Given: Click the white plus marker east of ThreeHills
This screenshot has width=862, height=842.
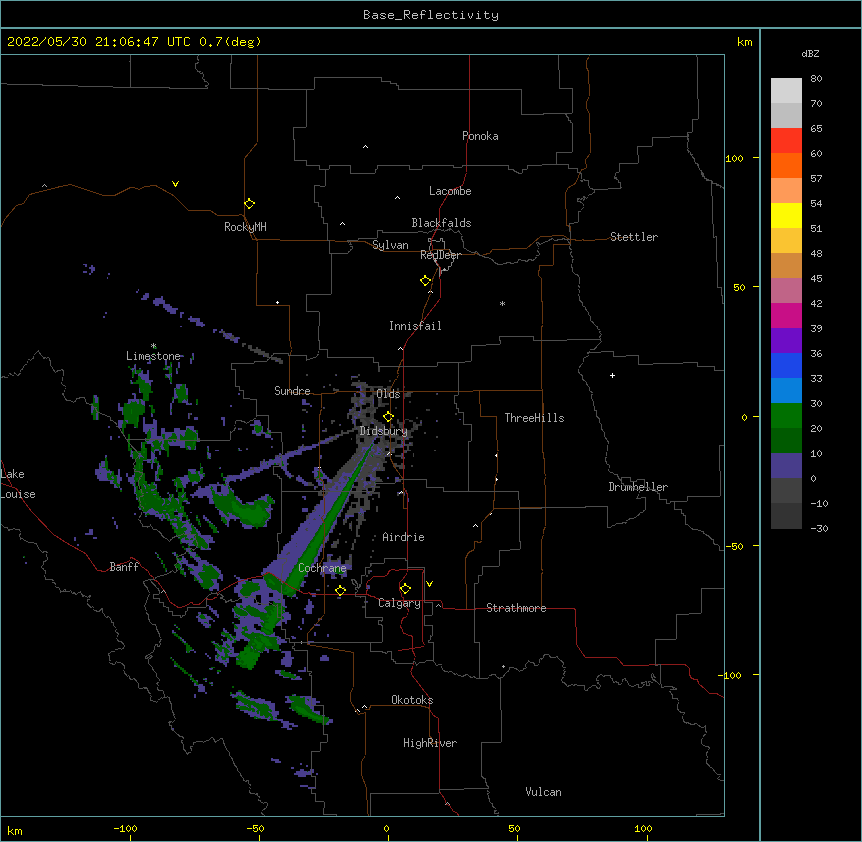Looking at the screenshot, I should click(x=612, y=375).
